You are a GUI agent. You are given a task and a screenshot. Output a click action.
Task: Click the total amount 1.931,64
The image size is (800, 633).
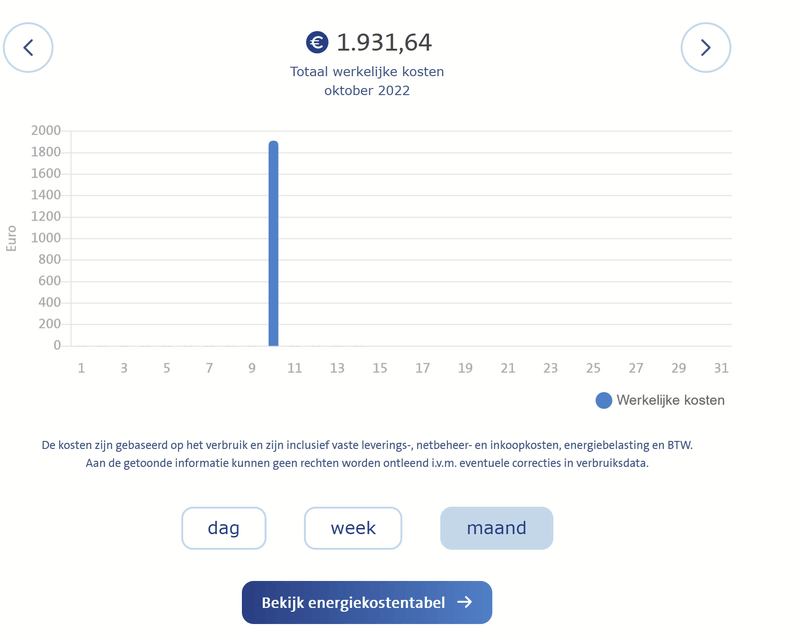coord(384,42)
